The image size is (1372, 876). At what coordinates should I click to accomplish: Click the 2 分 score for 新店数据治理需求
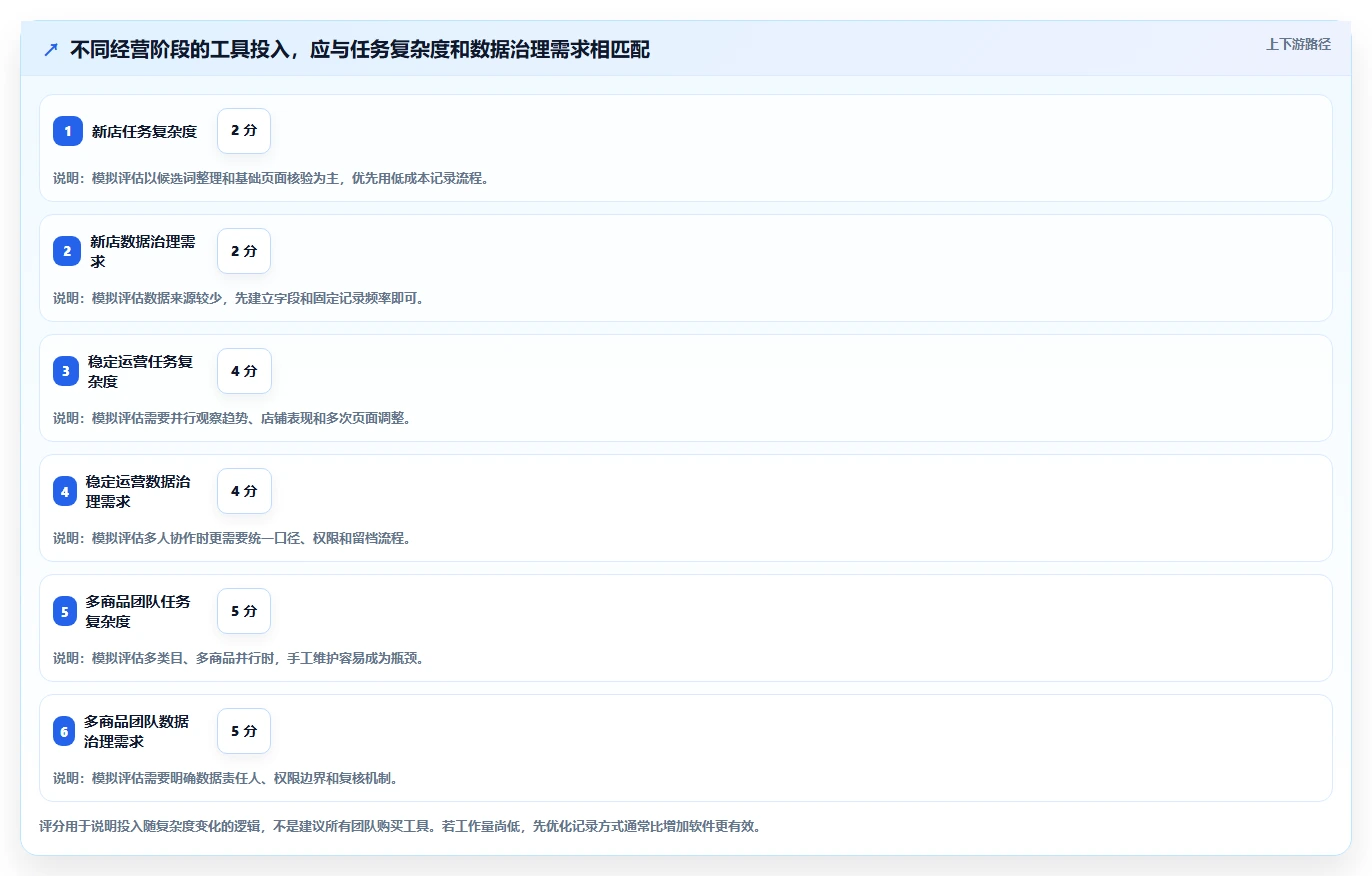click(244, 251)
